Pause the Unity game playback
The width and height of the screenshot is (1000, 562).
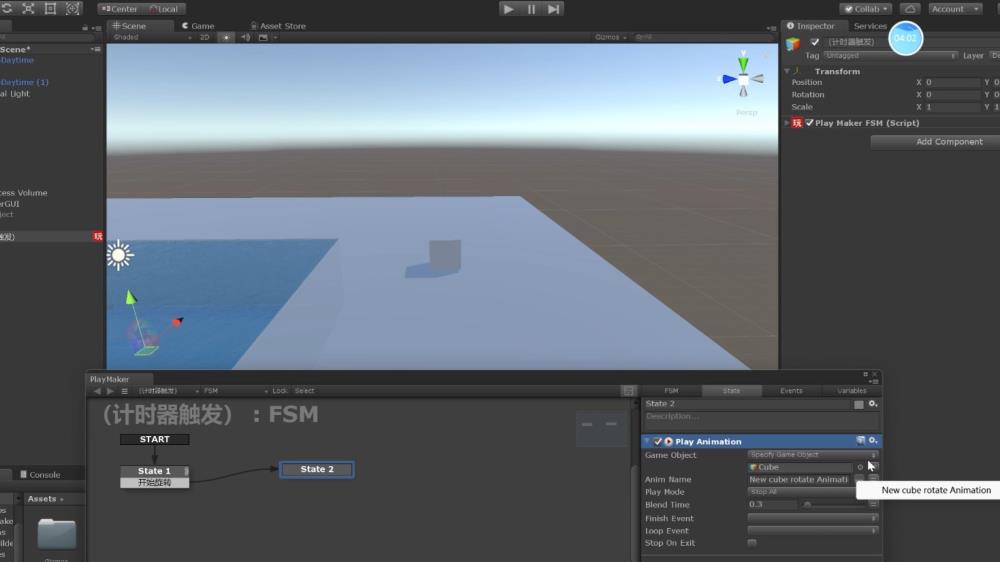pos(531,9)
